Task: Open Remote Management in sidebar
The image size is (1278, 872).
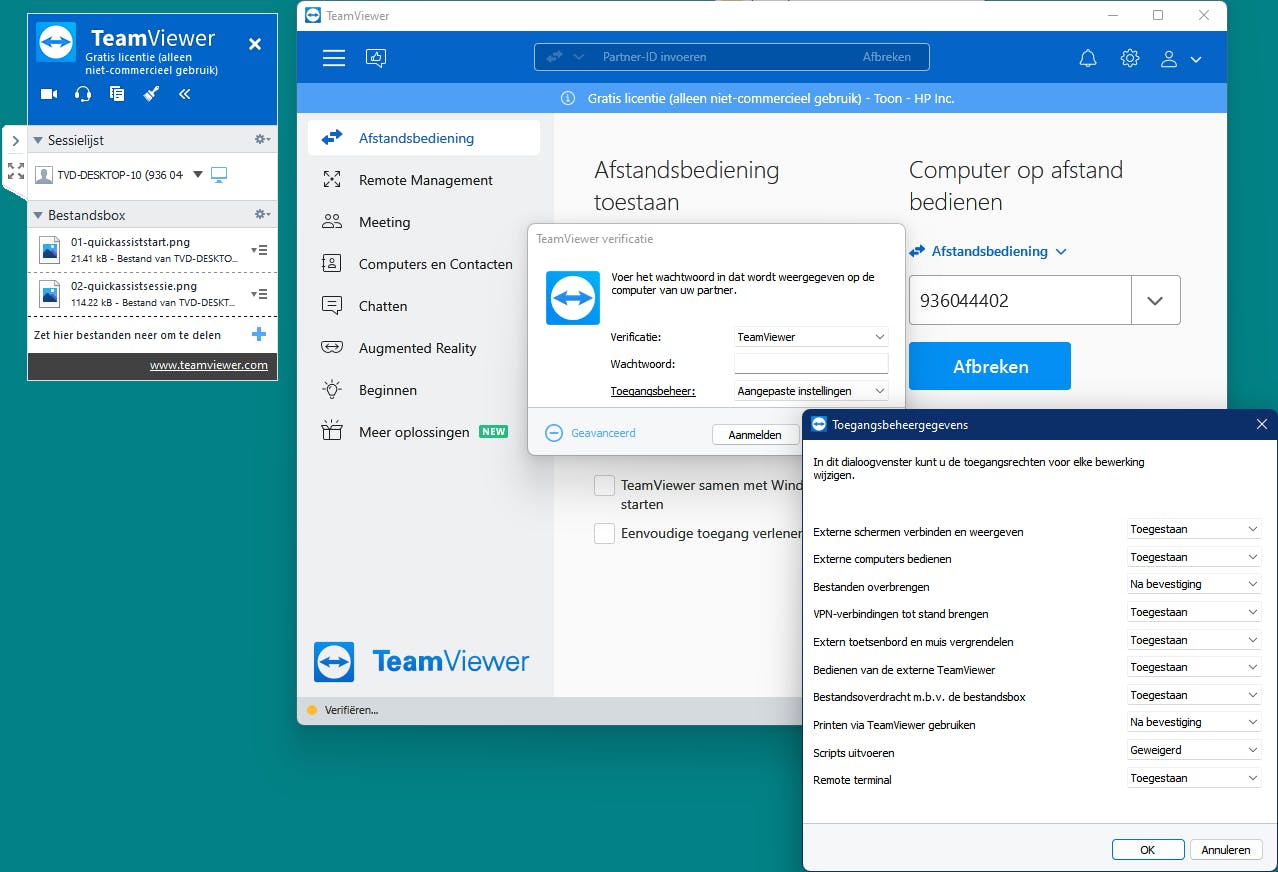Action: point(424,180)
